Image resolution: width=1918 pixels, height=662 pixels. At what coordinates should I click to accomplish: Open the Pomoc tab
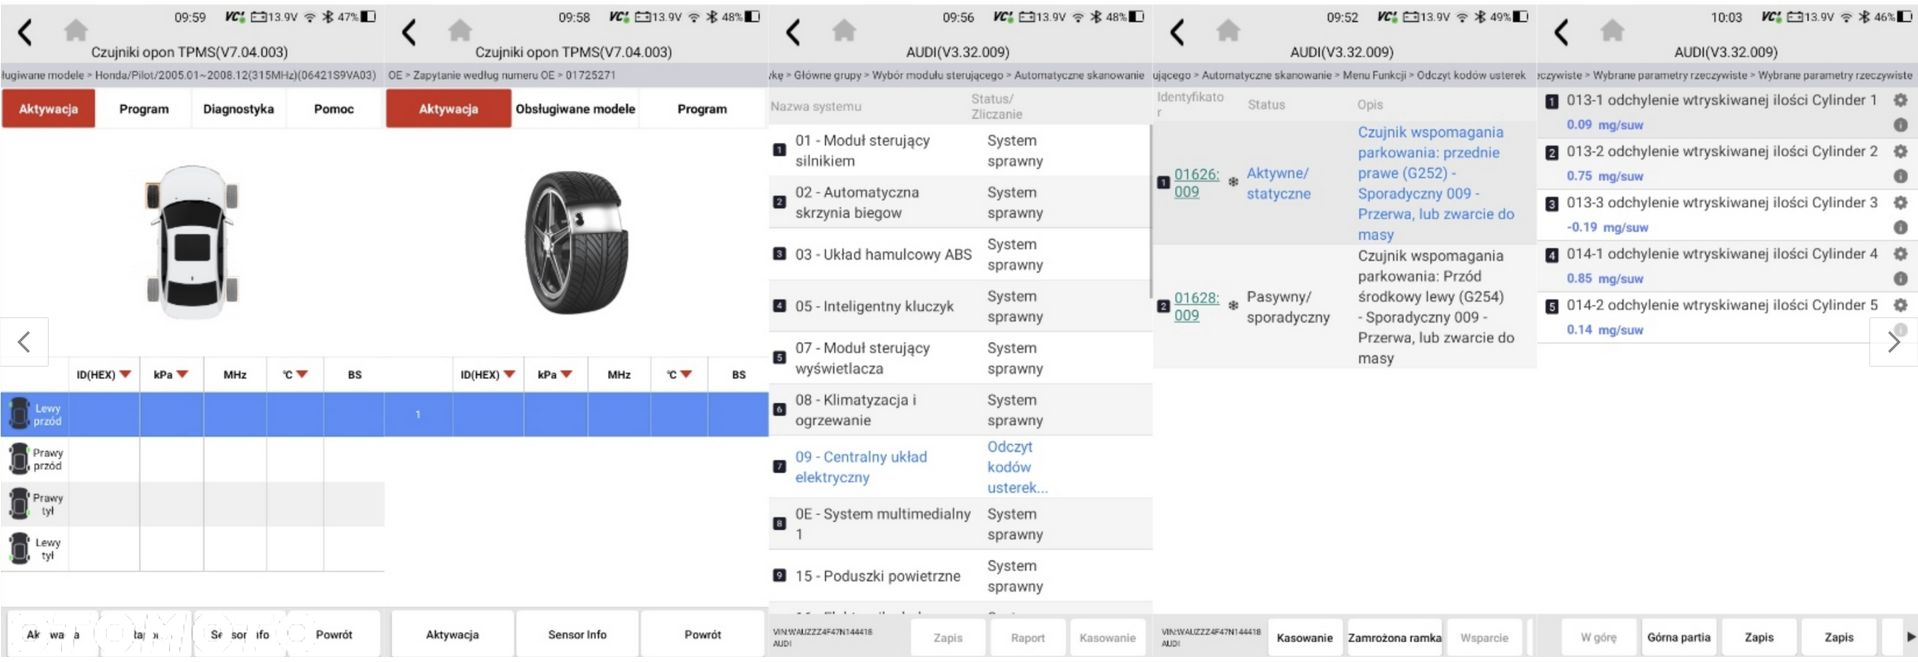point(334,109)
